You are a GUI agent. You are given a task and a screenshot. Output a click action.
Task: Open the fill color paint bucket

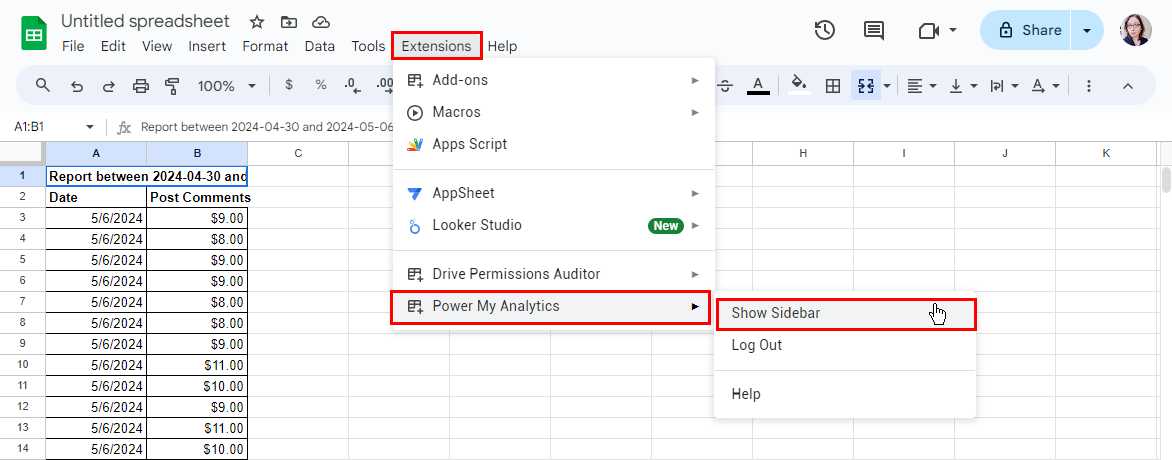click(798, 86)
